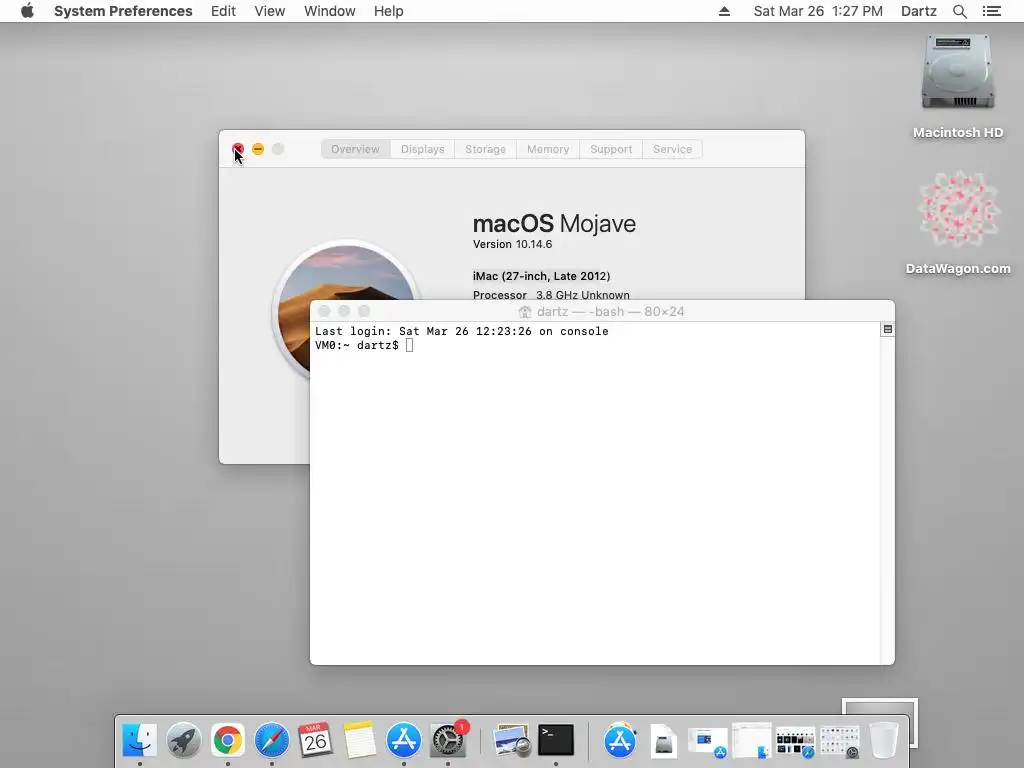Open Finder from the Dock
The height and width of the screenshot is (768, 1024).
(x=140, y=740)
